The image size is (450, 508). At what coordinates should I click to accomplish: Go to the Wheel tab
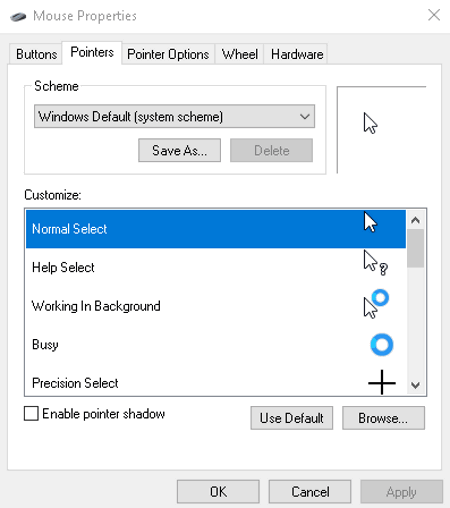click(240, 54)
